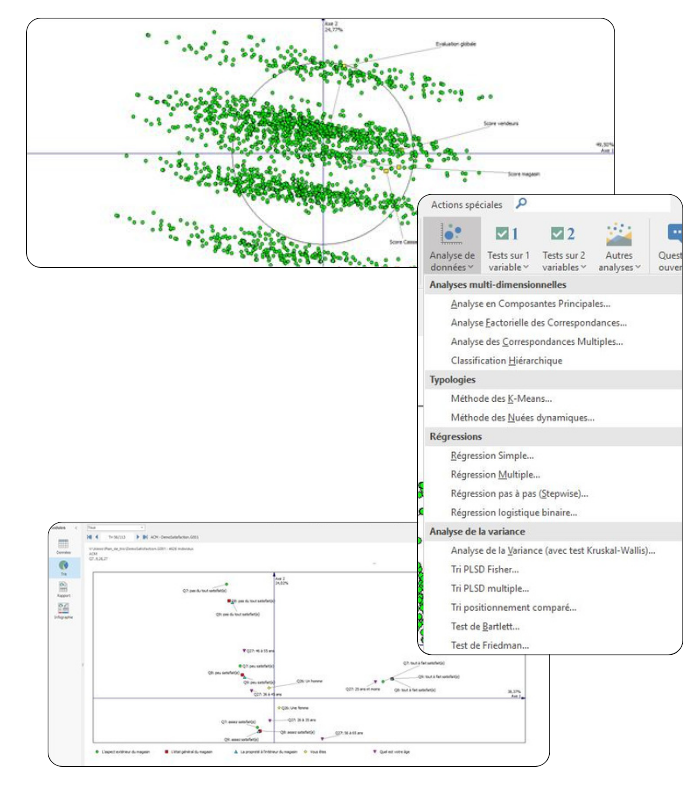Screen dimensions: 700x800
Task: Jump to first table with navigation arrow
Action: click(90, 537)
